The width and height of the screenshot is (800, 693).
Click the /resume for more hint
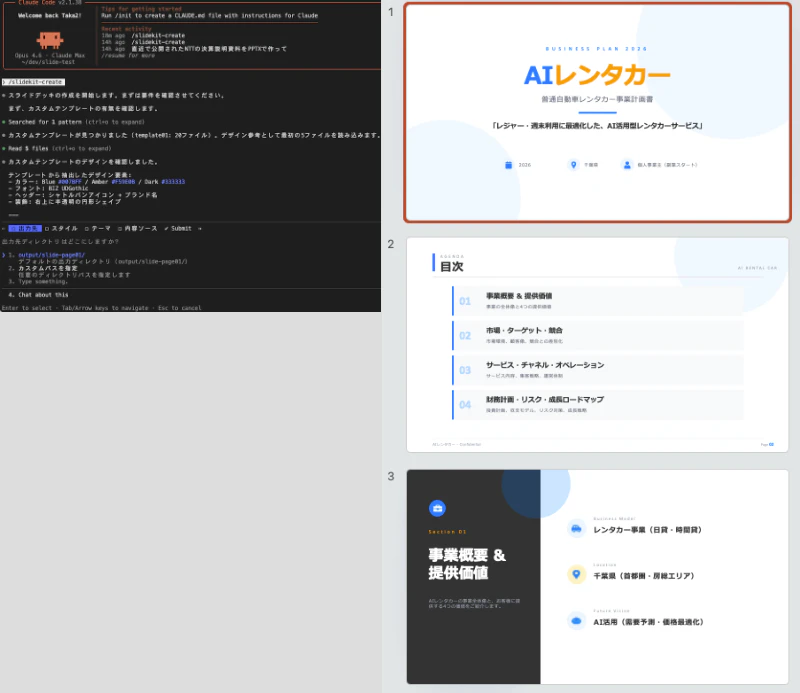pyautogui.click(x=128, y=55)
